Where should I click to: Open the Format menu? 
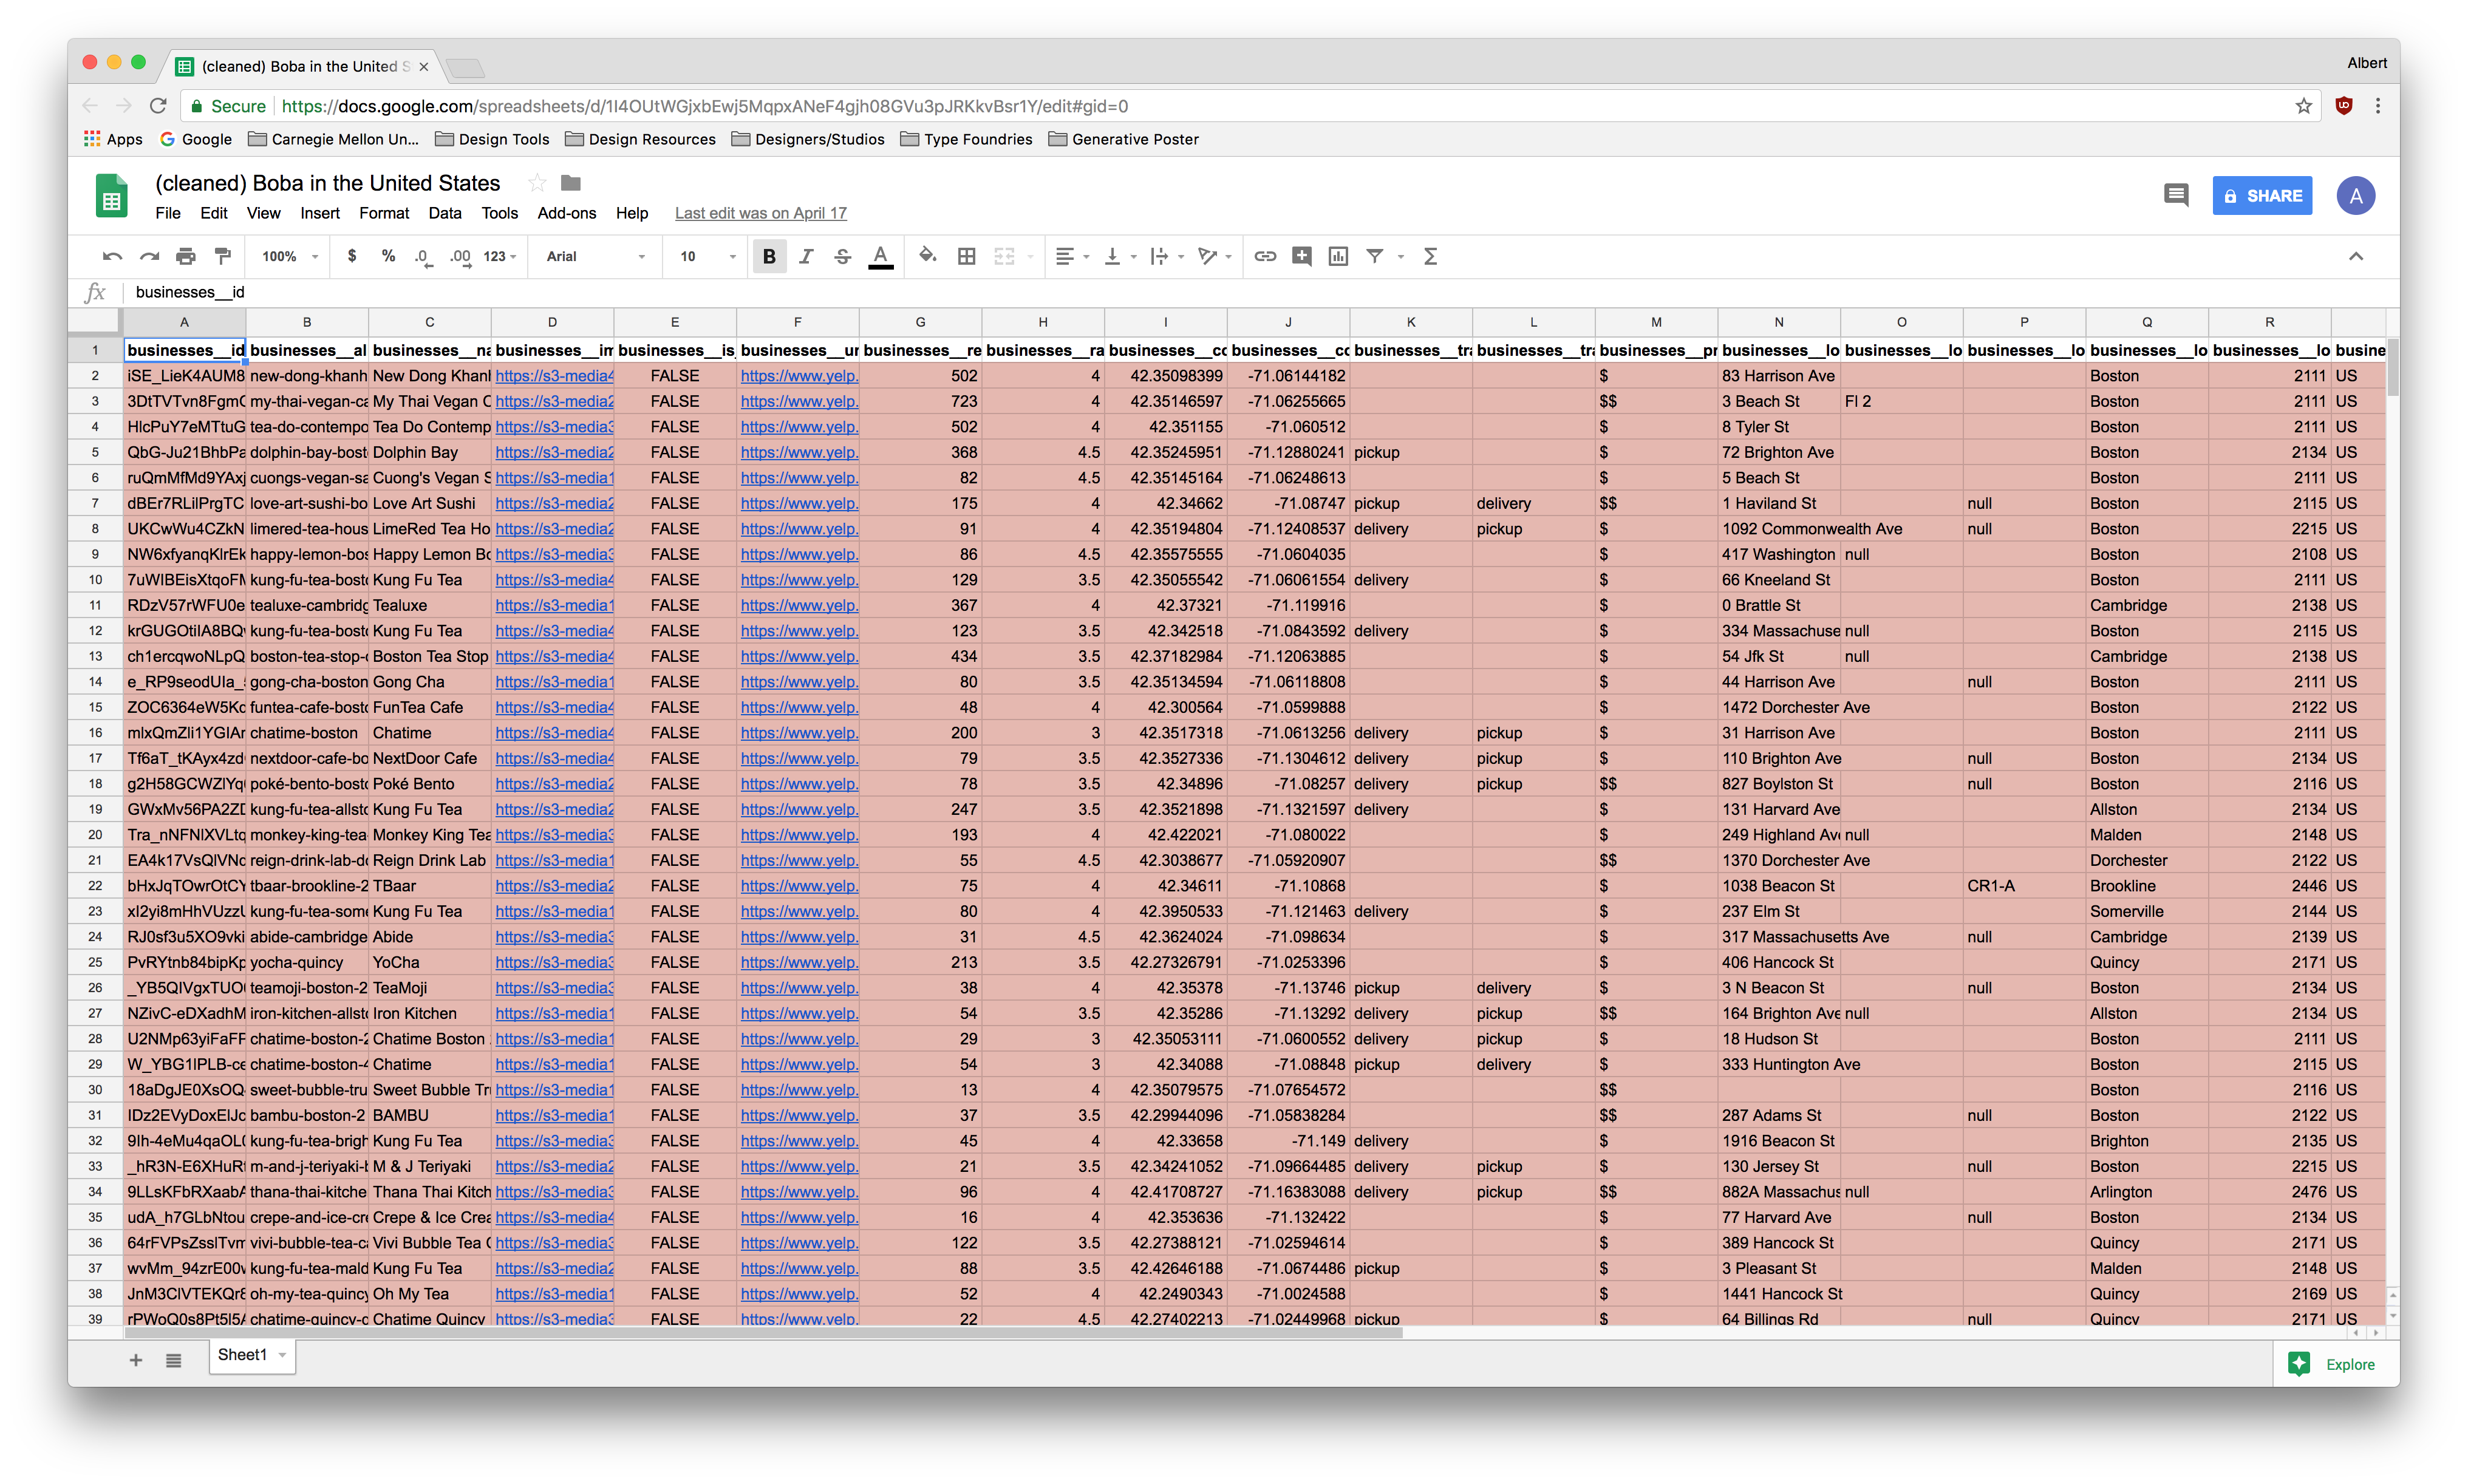(x=384, y=213)
